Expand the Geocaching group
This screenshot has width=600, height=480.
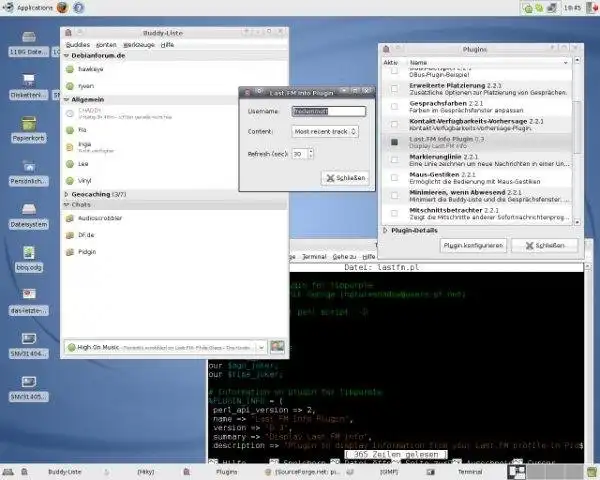click(x=66, y=194)
